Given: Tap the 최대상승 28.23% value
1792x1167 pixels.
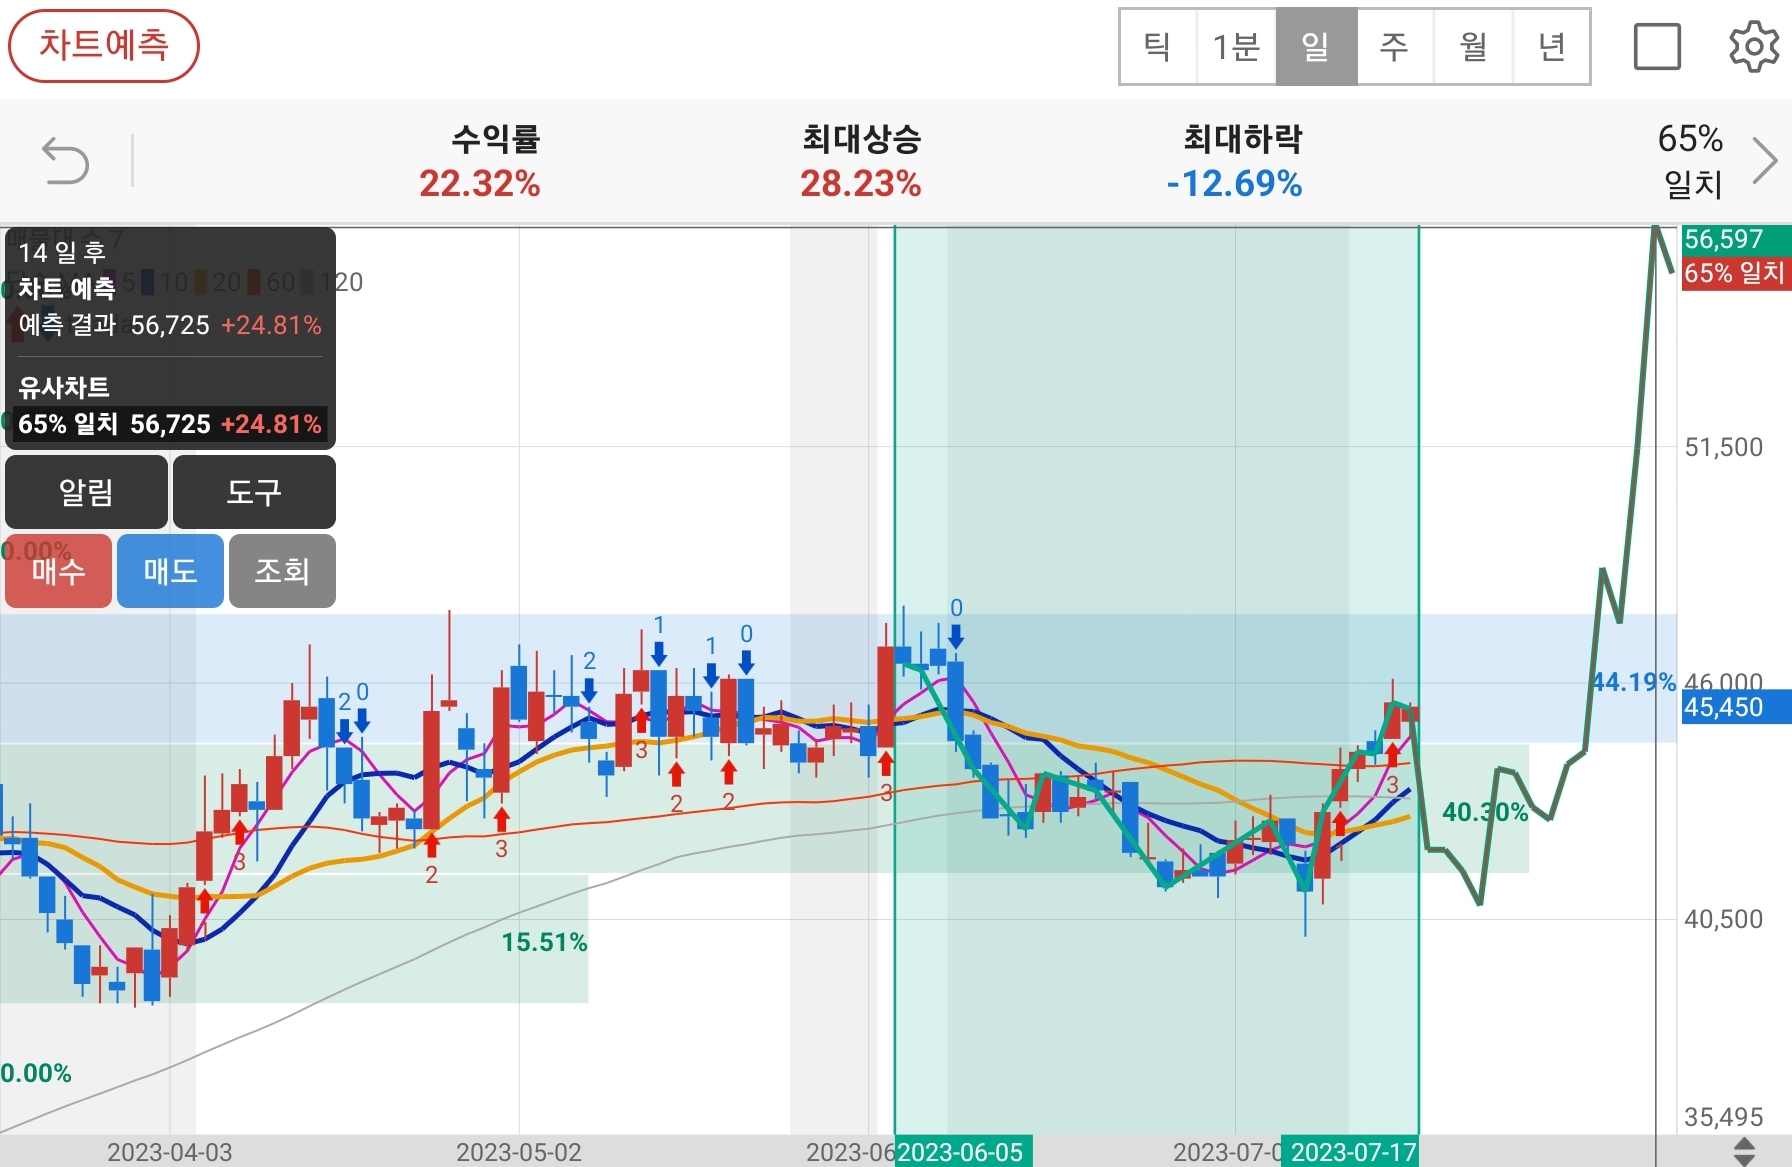Looking at the screenshot, I should pyautogui.click(x=861, y=184).
